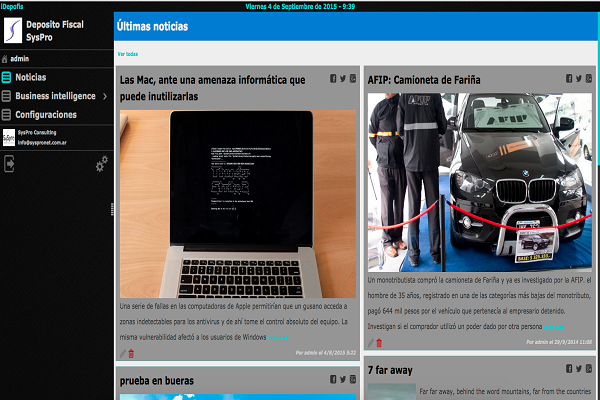Delete the AFIP Camioneta article via trash icon
Viewport: 600px width, 400px height.
379,343
